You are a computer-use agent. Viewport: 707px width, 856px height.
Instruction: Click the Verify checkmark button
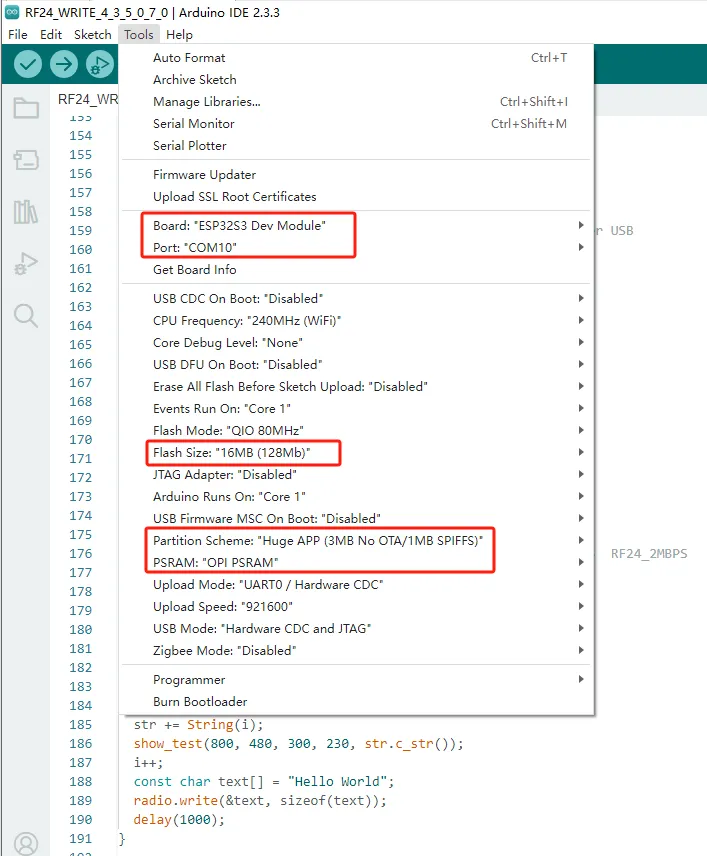28,65
